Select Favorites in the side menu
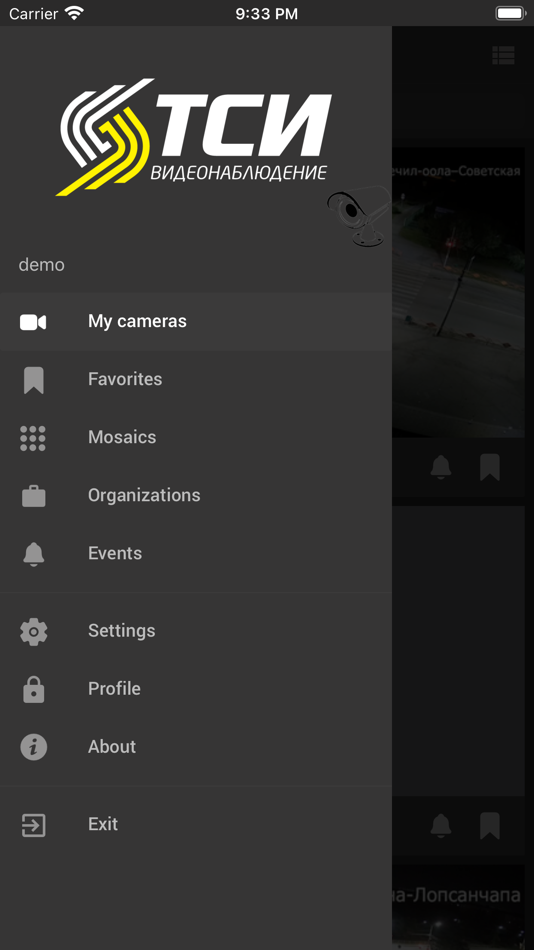Viewport: 534px width, 950px height. (x=196, y=379)
